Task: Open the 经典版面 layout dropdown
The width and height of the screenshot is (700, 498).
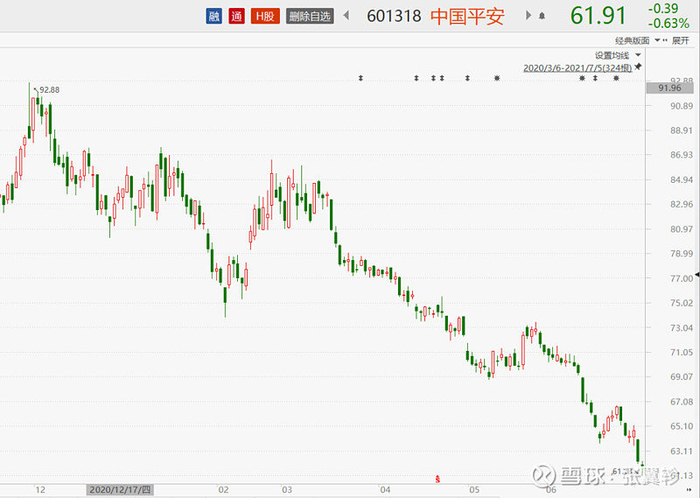Action: pos(638,41)
